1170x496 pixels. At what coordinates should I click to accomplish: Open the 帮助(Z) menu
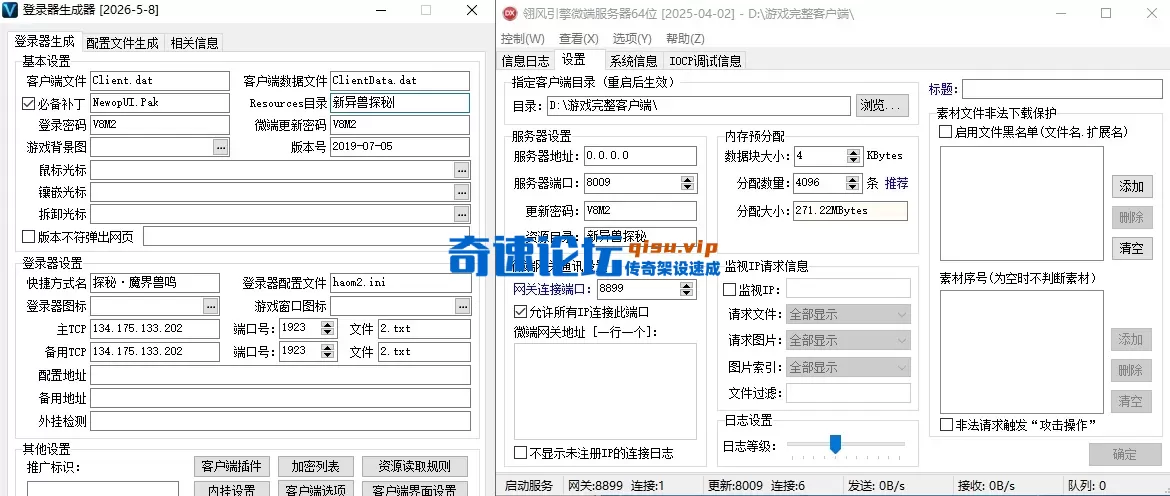click(x=685, y=39)
